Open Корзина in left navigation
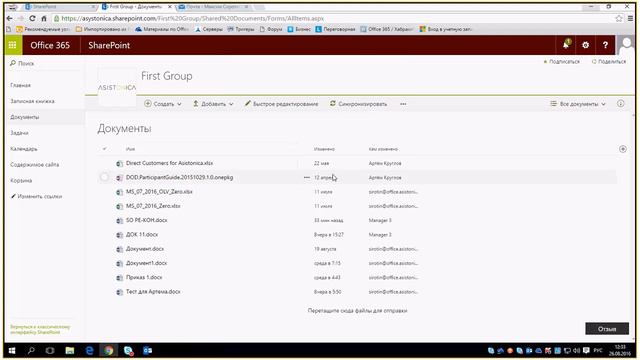Screen dimensions: 640x360 tap(21, 181)
